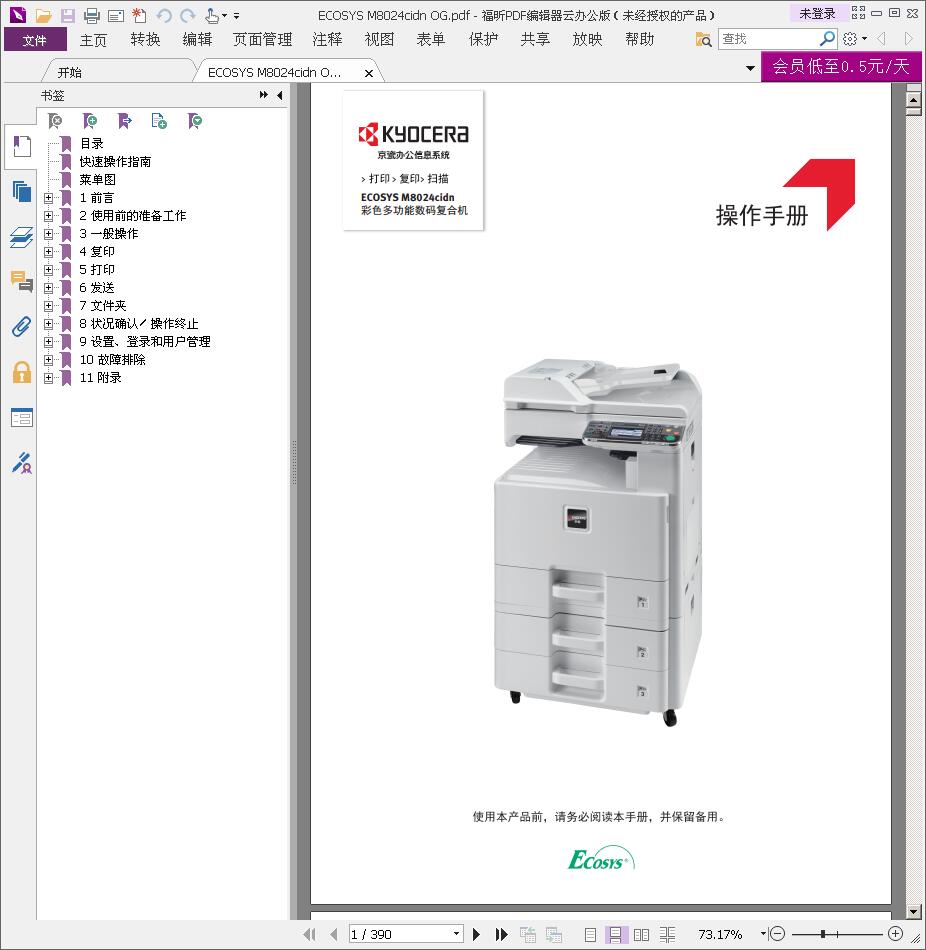Click the advanced search folder icon
Image resolution: width=926 pixels, height=950 pixels.
click(703, 39)
